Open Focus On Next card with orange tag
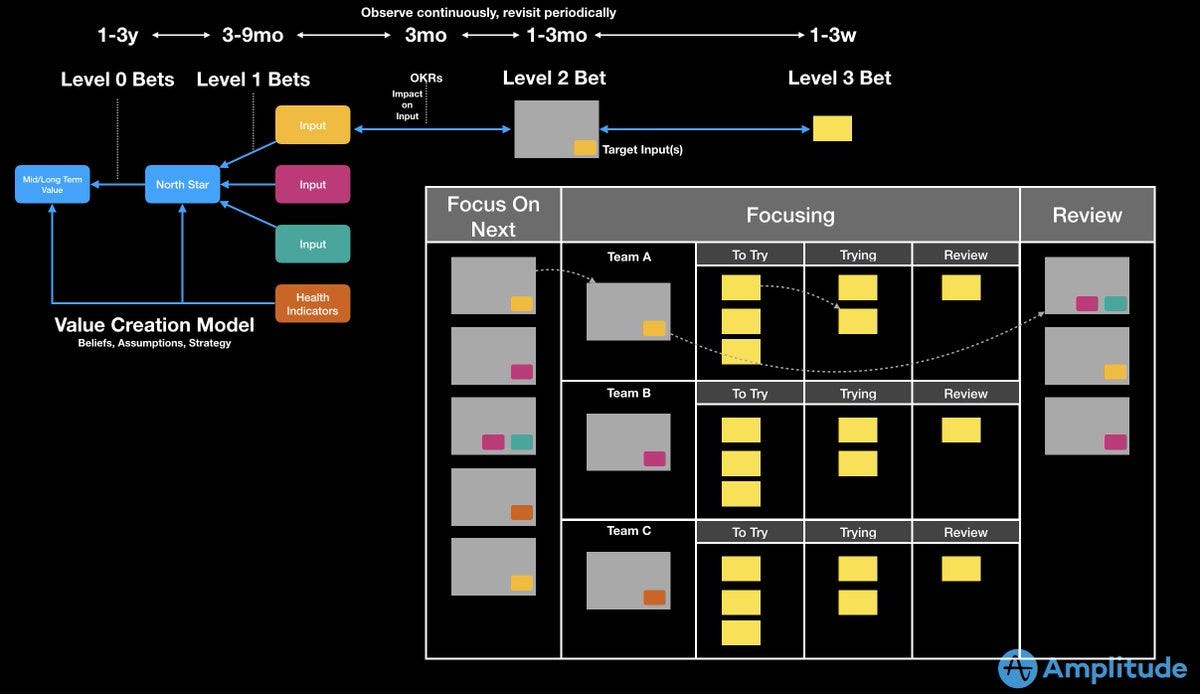Screen dimensions: 1200x694 pos(493,497)
